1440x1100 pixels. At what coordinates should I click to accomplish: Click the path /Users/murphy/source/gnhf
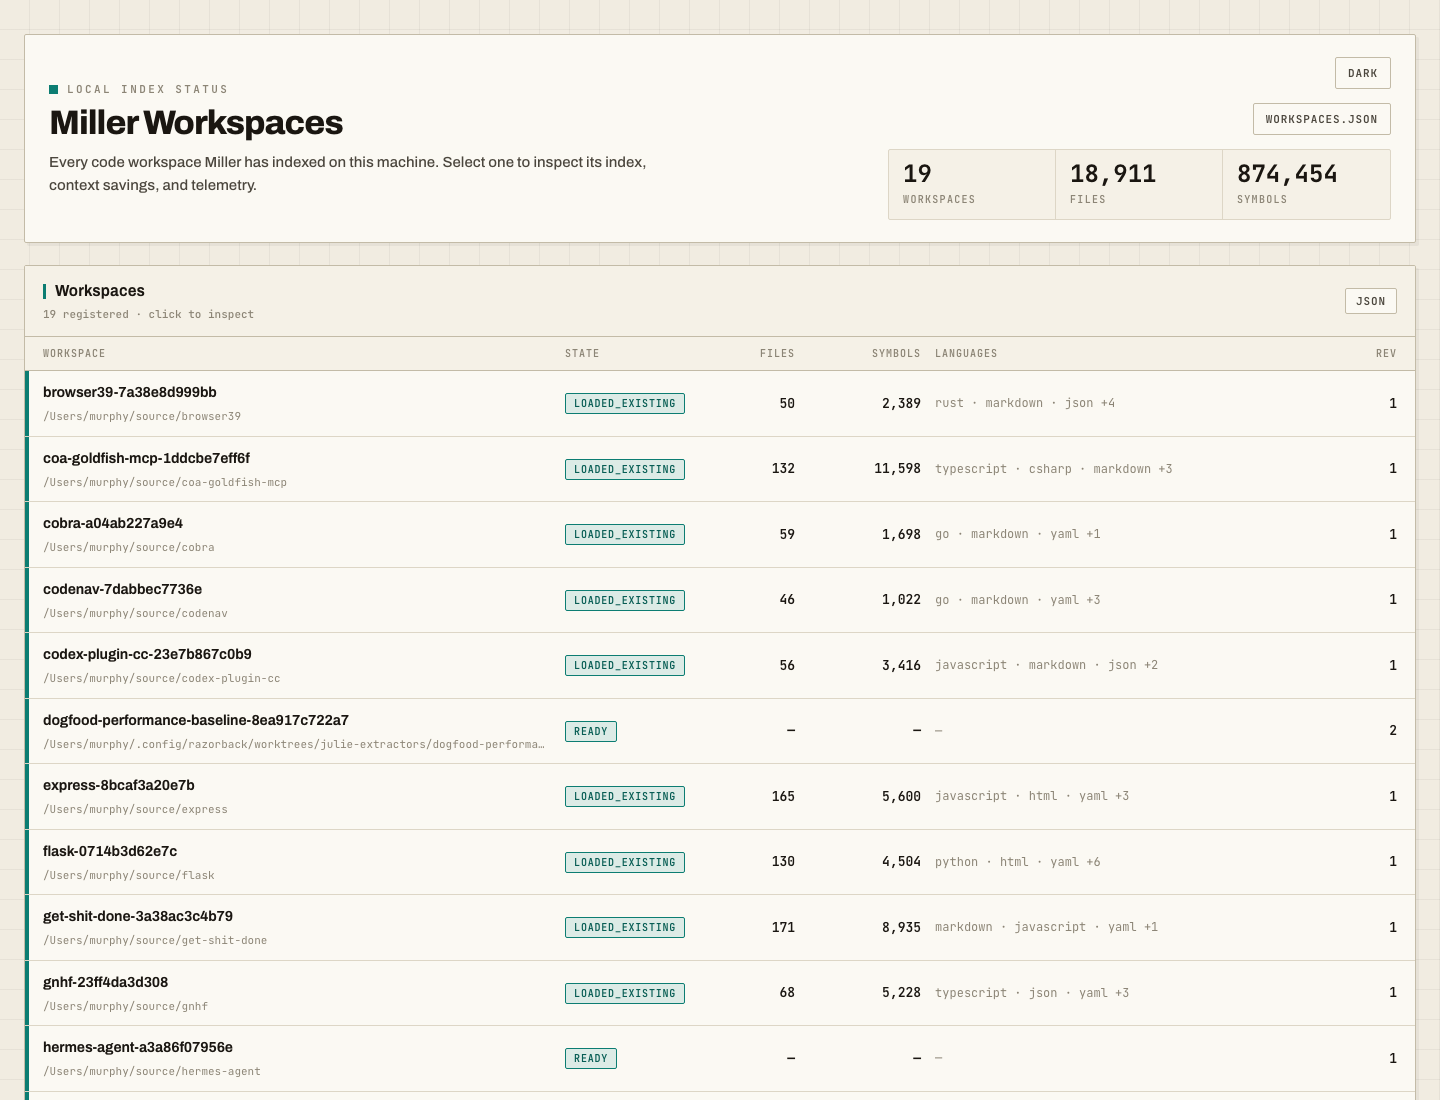(126, 1007)
